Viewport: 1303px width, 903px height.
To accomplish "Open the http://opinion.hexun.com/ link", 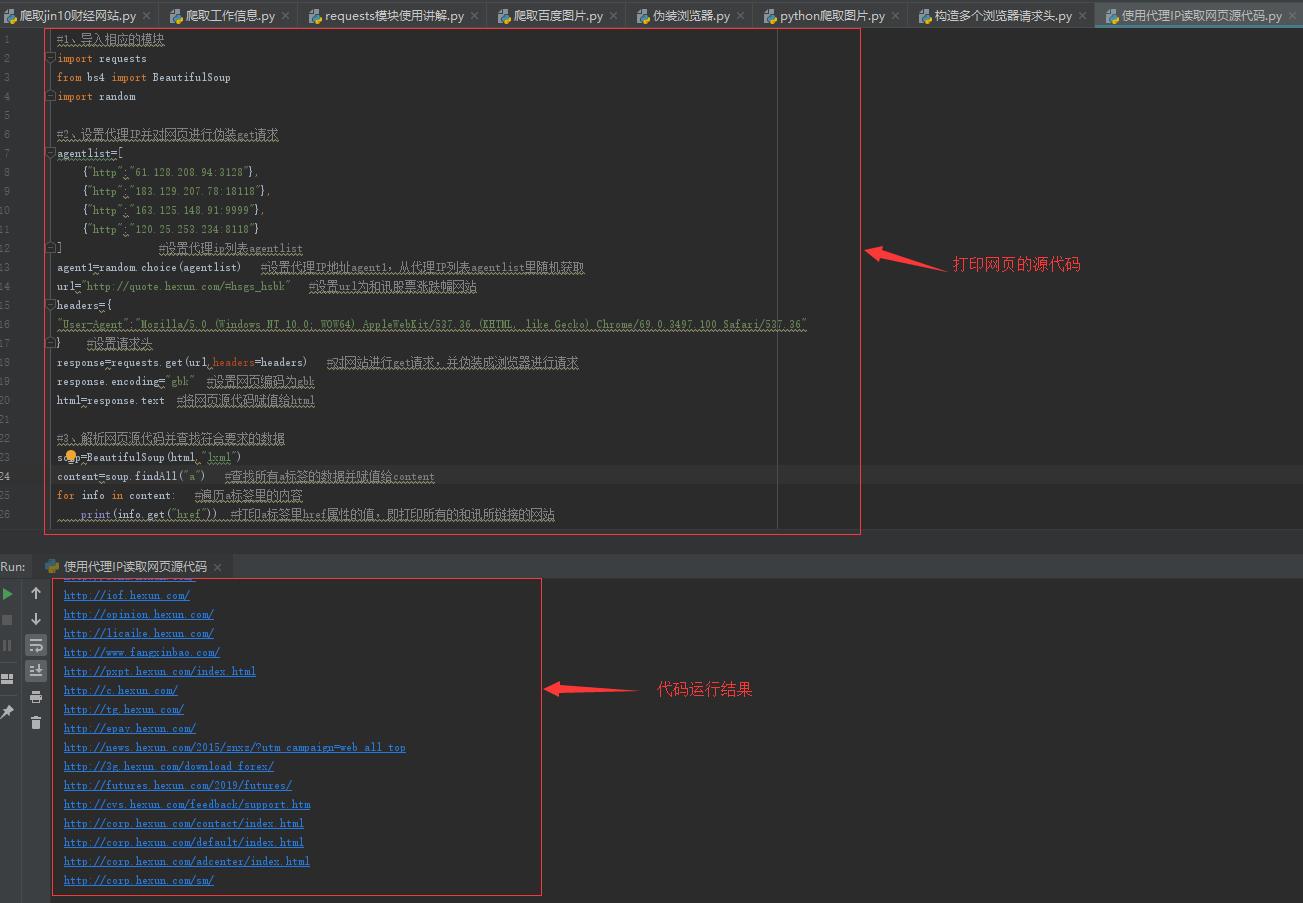I will [x=138, y=614].
